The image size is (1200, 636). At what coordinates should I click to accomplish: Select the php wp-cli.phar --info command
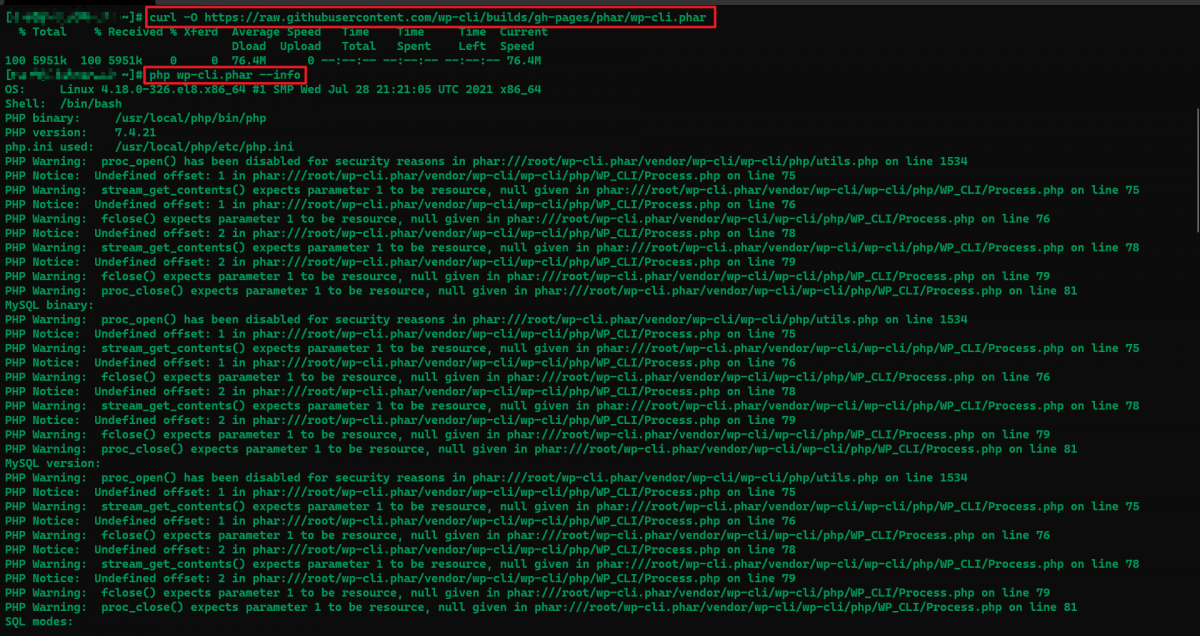click(225, 74)
